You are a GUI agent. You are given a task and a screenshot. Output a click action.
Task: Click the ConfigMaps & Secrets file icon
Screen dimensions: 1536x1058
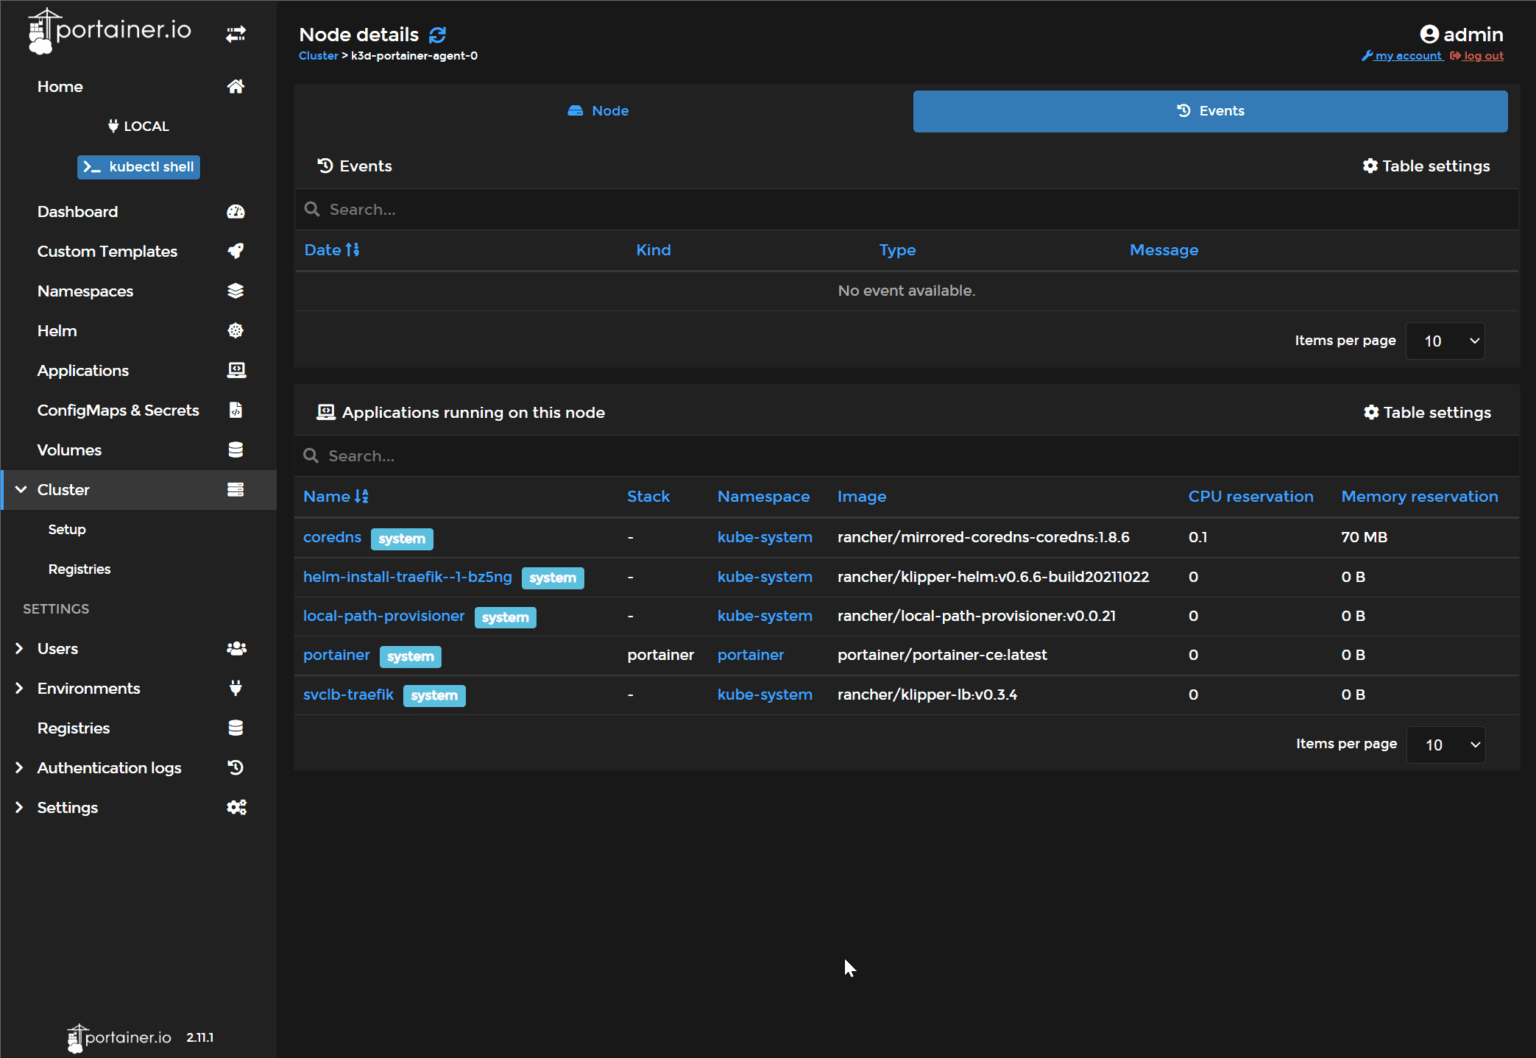236,410
